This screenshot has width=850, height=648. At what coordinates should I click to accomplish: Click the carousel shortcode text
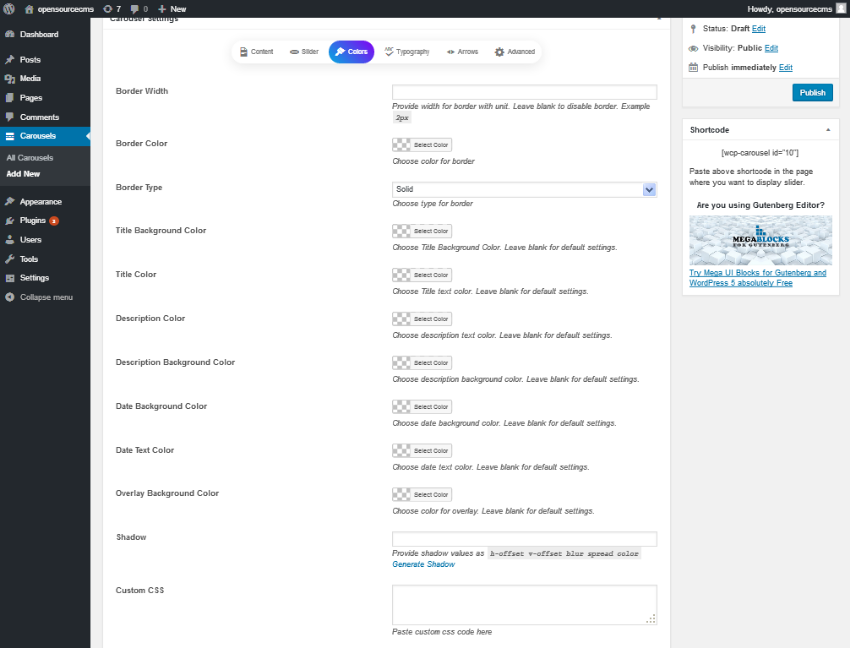point(759,153)
